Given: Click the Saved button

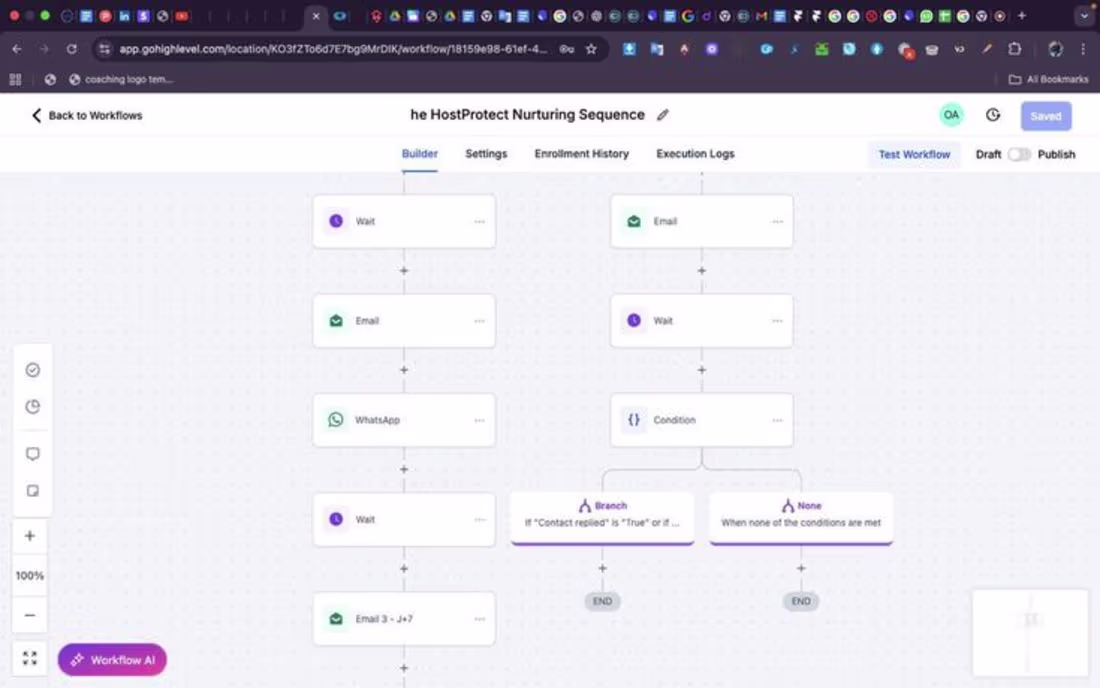Looking at the screenshot, I should point(1045,116).
